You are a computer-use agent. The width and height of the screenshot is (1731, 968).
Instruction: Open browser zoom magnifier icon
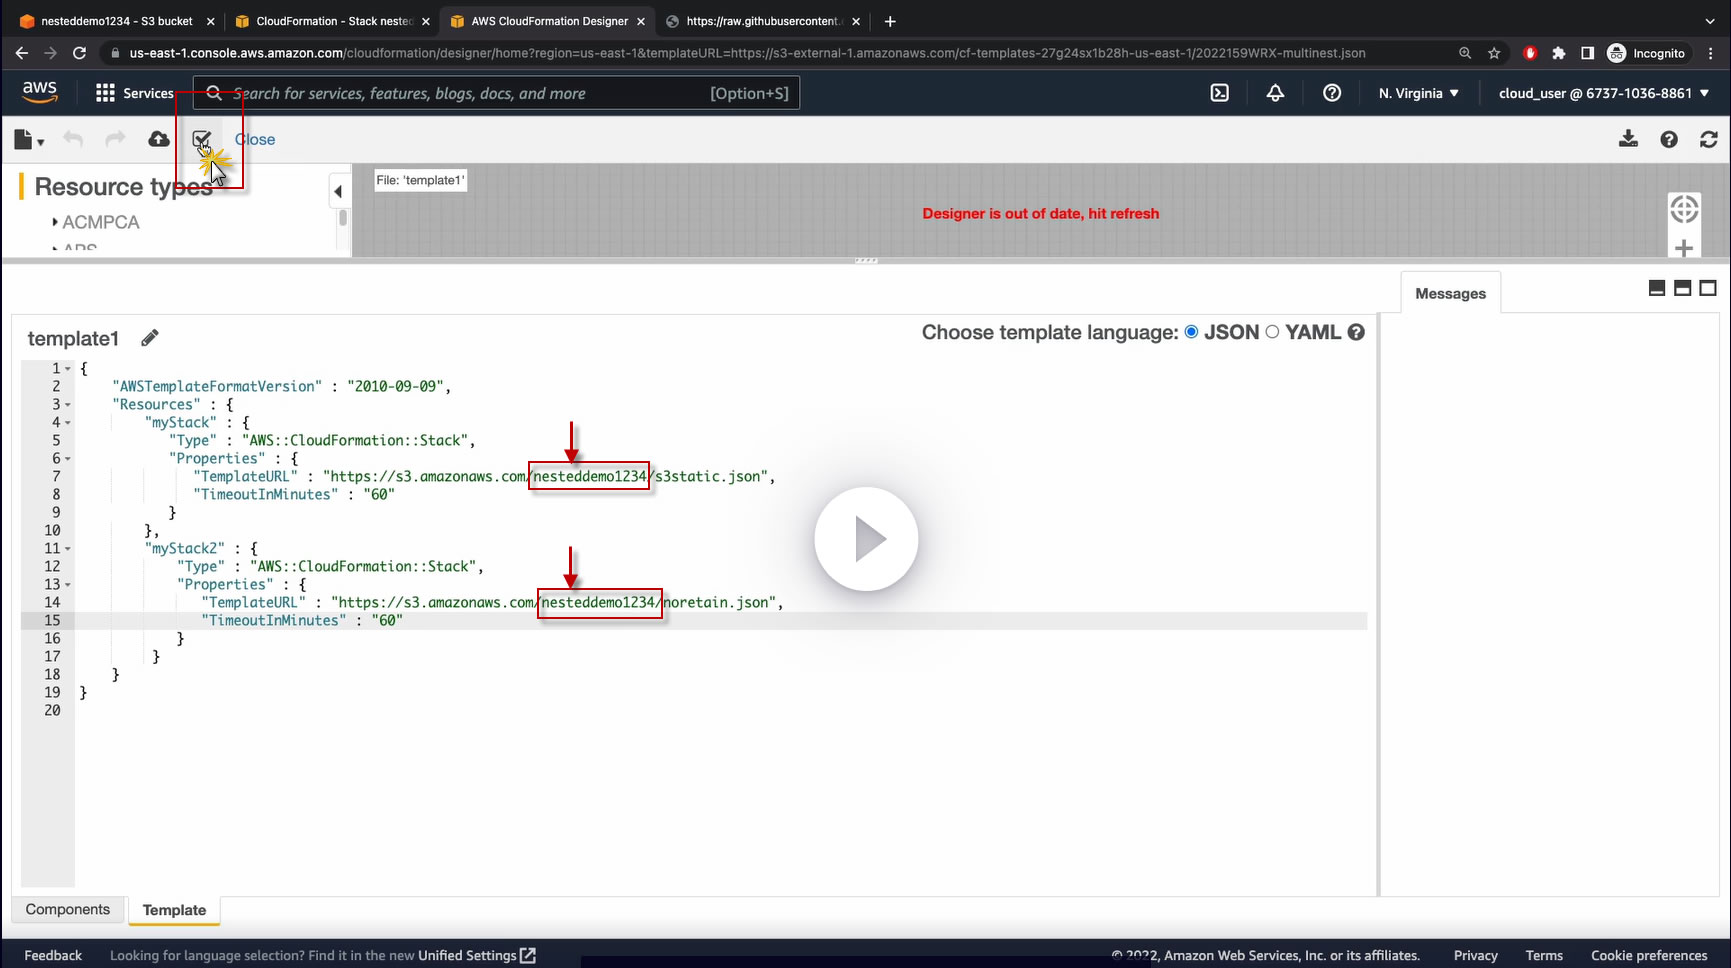tap(1465, 53)
